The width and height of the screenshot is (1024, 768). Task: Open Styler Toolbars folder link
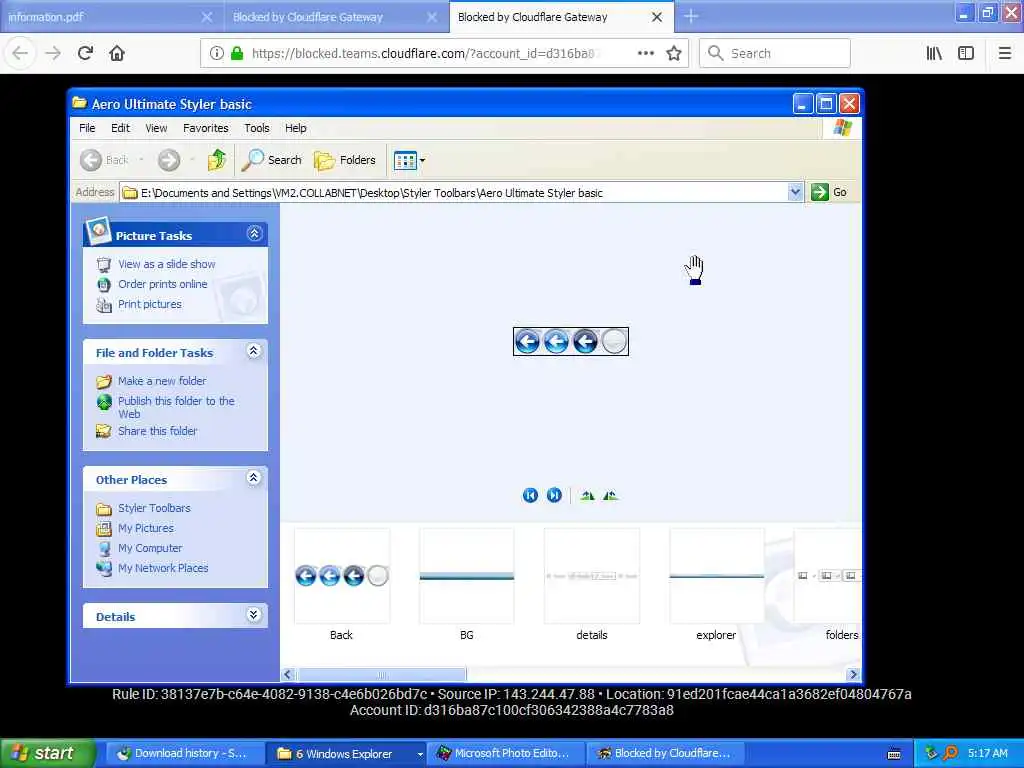pyautogui.click(x=154, y=508)
